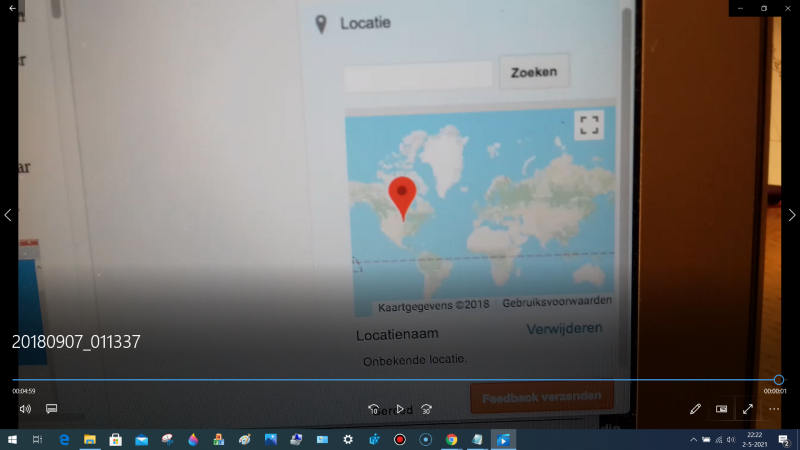
Task: Open the Photos app from the taskbar
Action: 270,439
